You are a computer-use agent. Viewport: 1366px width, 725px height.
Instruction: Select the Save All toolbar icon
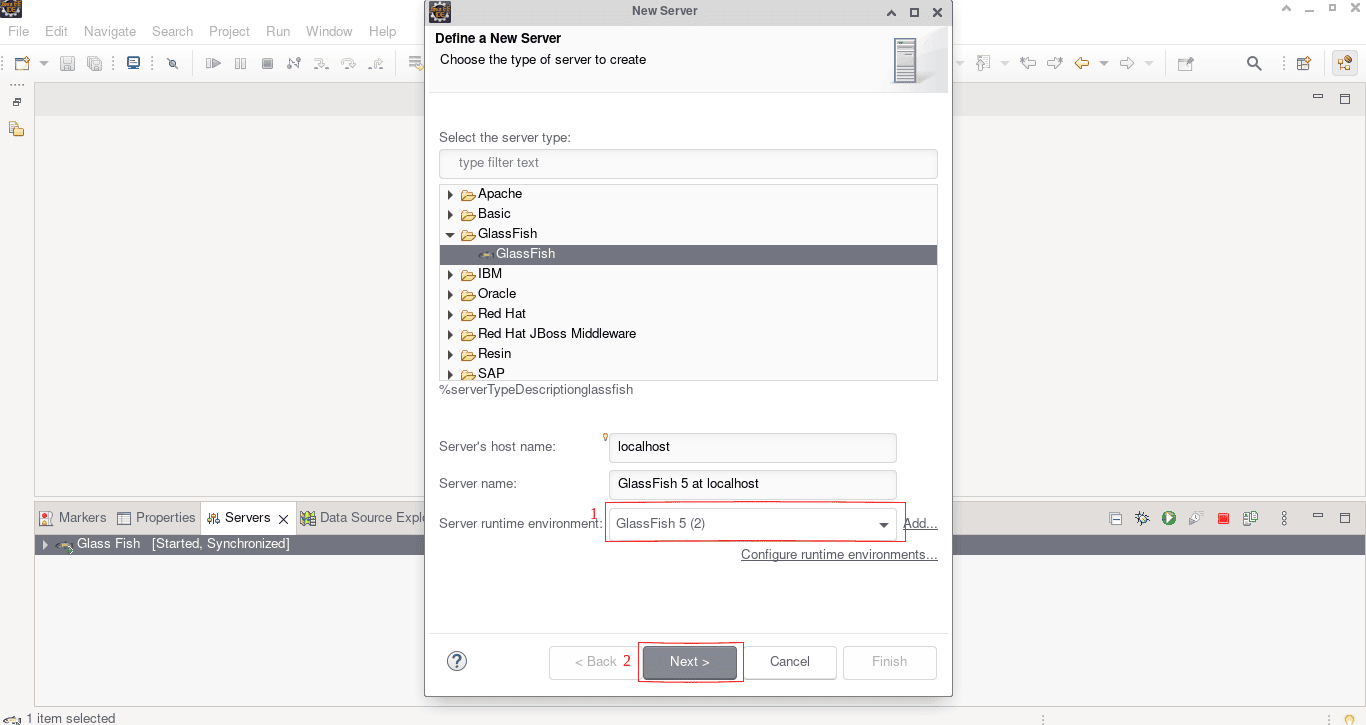click(93, 62)
